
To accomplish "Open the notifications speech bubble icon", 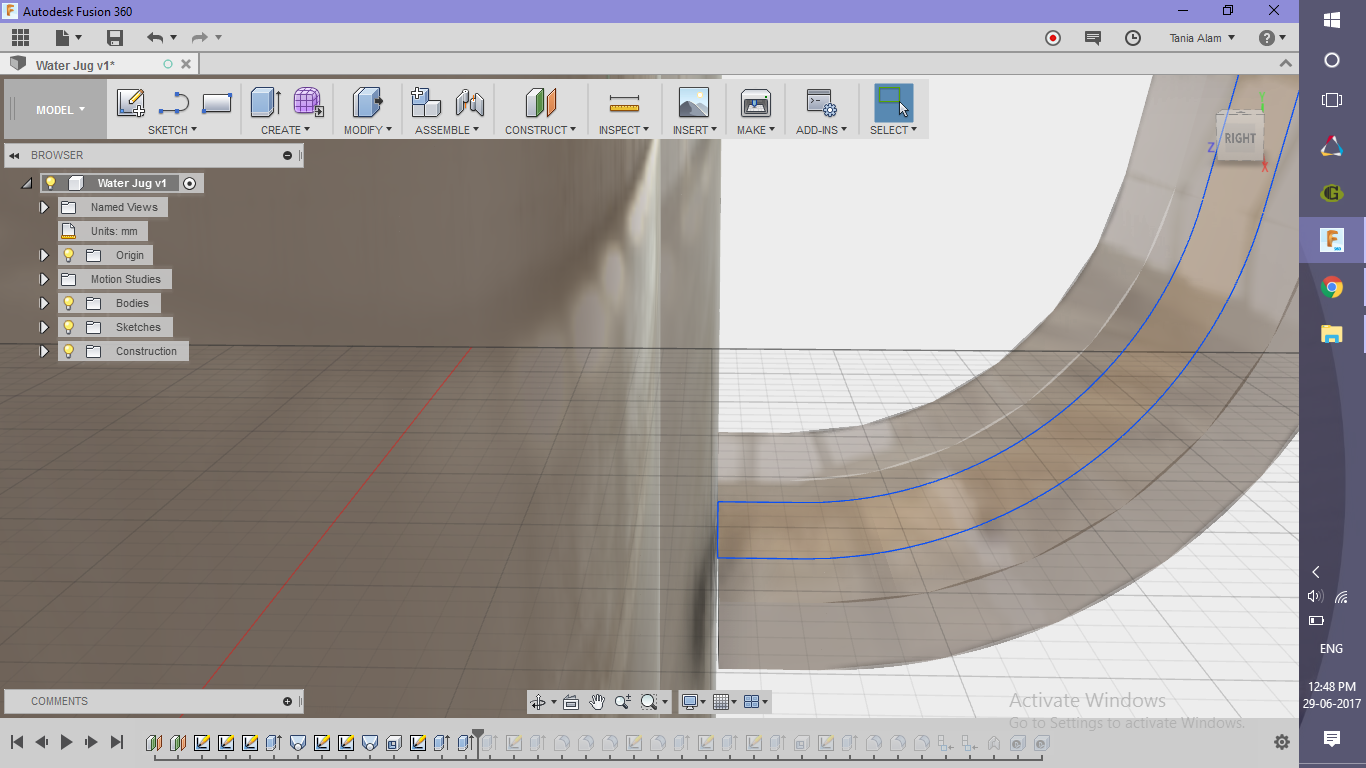I will pos(1093,38).
